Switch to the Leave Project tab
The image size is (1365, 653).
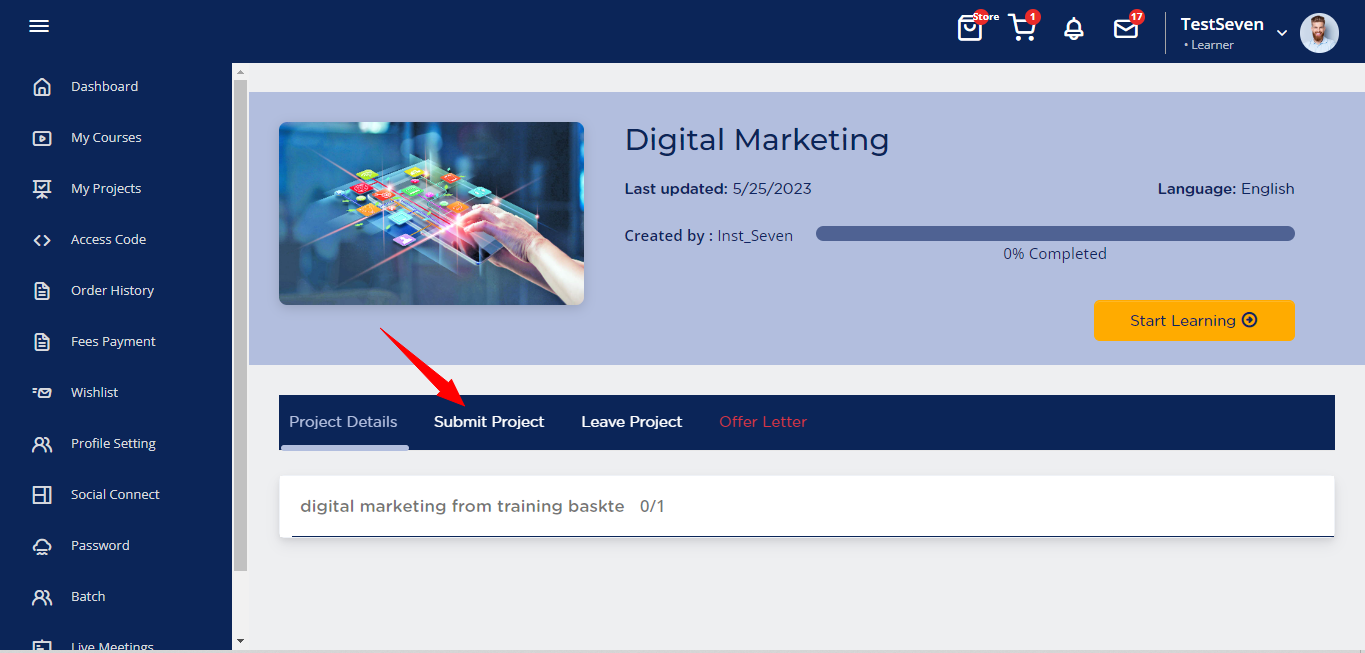coord(631,422)
